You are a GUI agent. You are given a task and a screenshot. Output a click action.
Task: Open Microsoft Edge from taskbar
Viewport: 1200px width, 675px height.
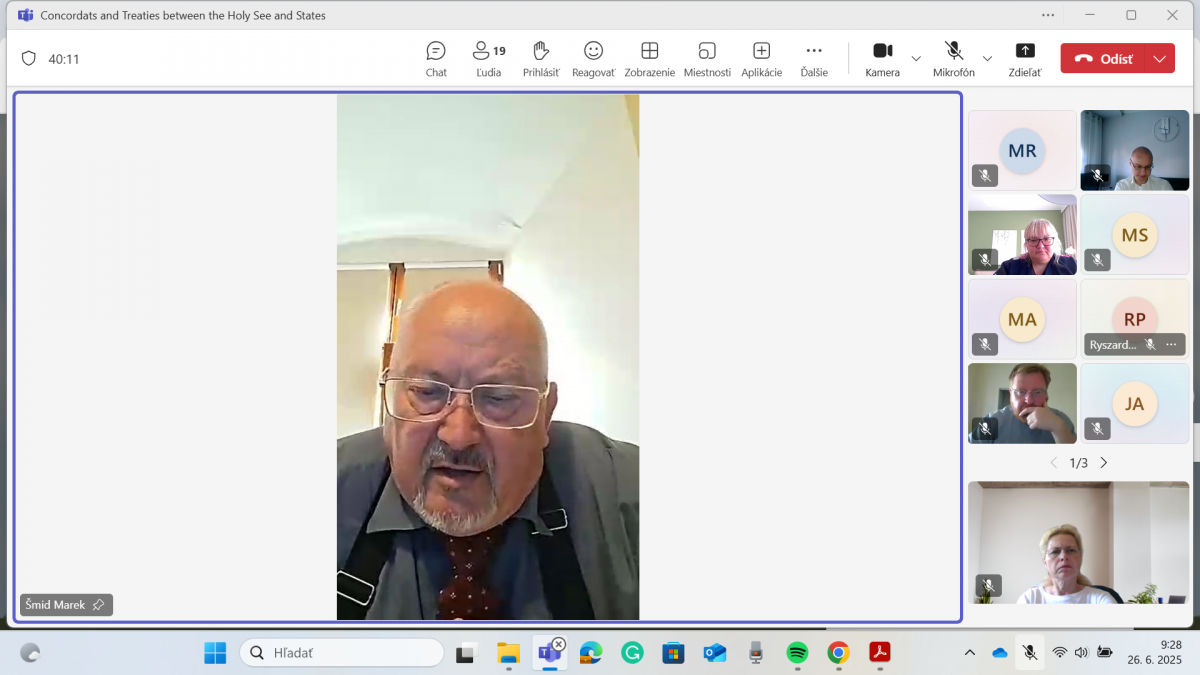[x=591, y=653]
